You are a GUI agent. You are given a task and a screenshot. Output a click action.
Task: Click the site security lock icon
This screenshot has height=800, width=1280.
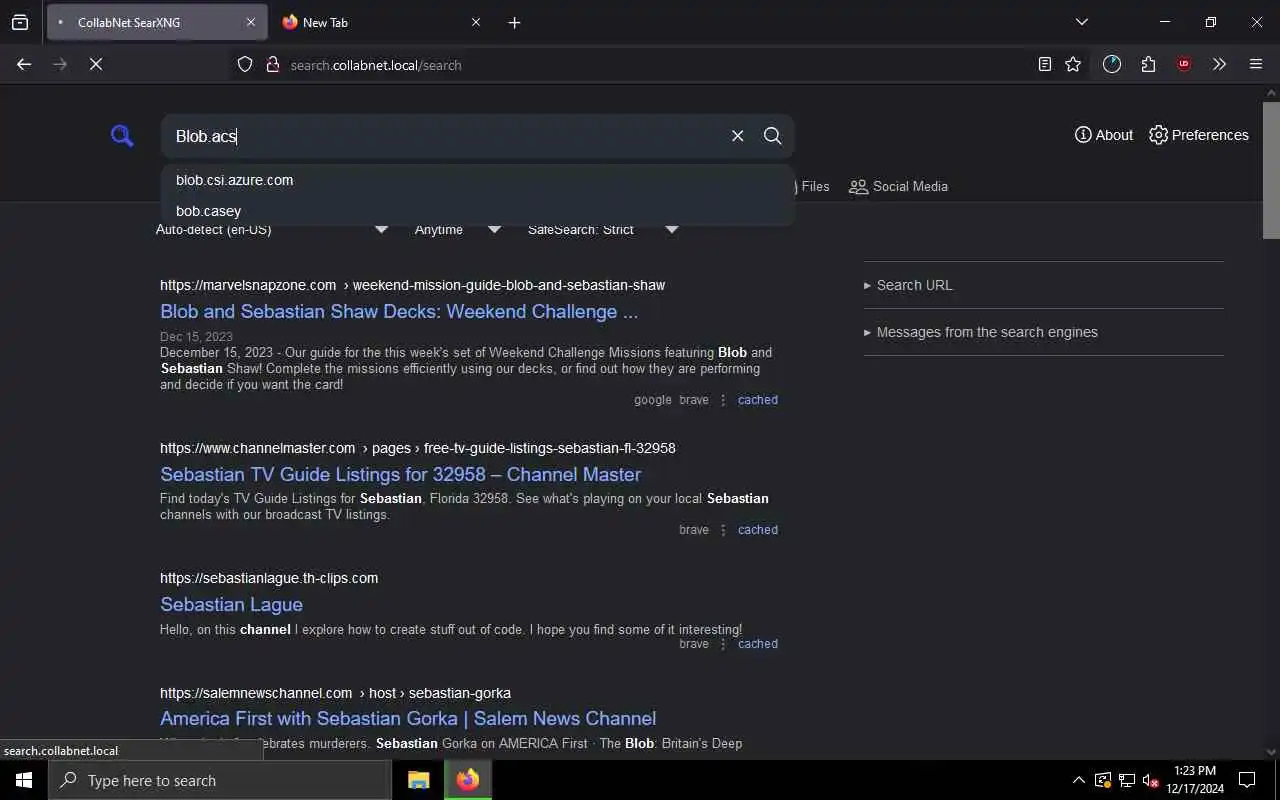(272, 64)
